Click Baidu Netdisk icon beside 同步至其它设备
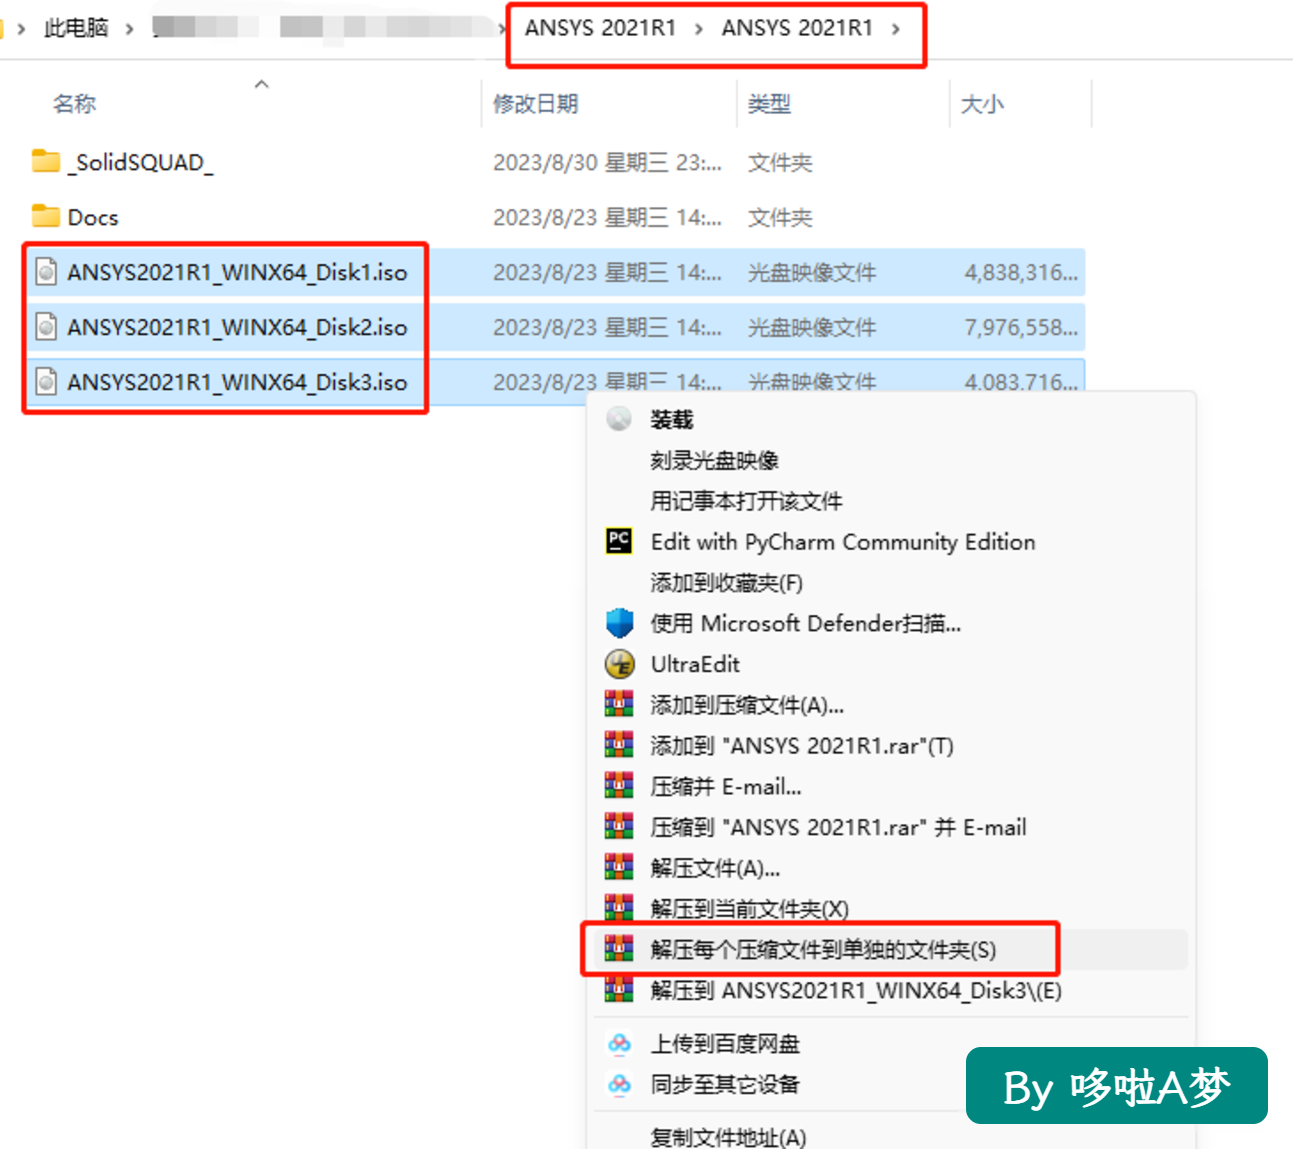1293x1149 pixels. point(620,1084)
